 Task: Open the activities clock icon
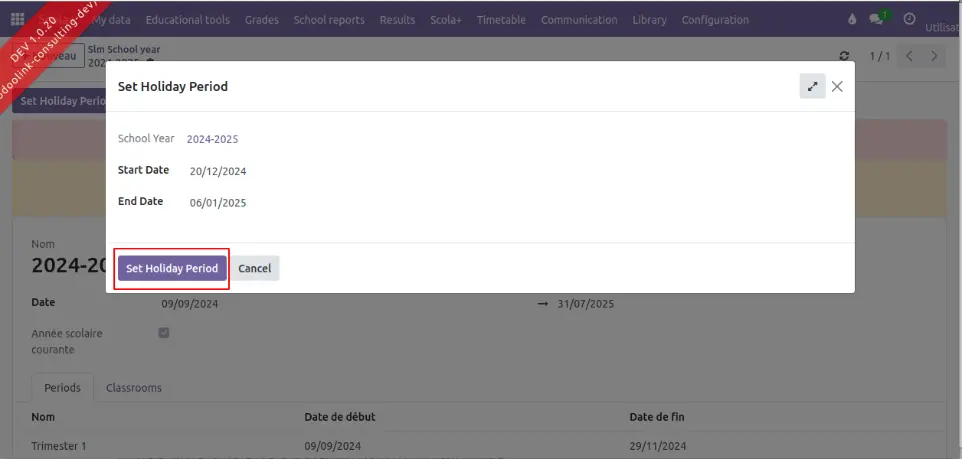pos(908,19)
